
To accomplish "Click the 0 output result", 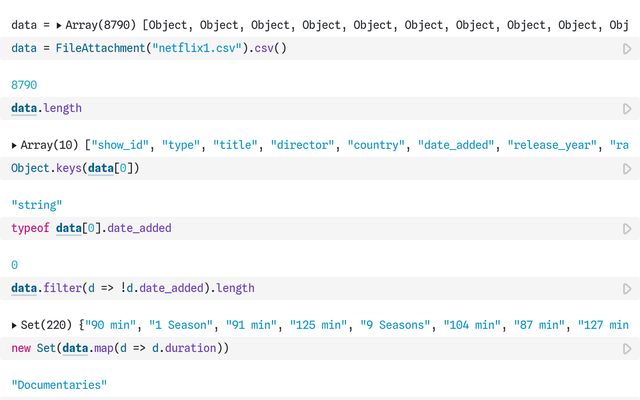I will [x=14, y=265].
